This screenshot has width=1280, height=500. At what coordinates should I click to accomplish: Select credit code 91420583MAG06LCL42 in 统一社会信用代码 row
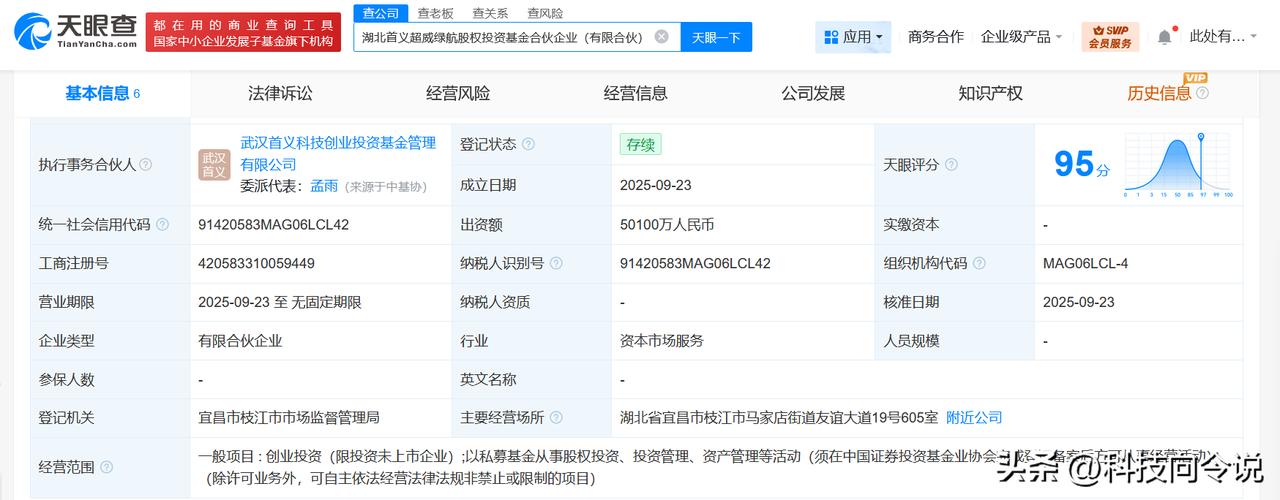click(x=274, y=225)
